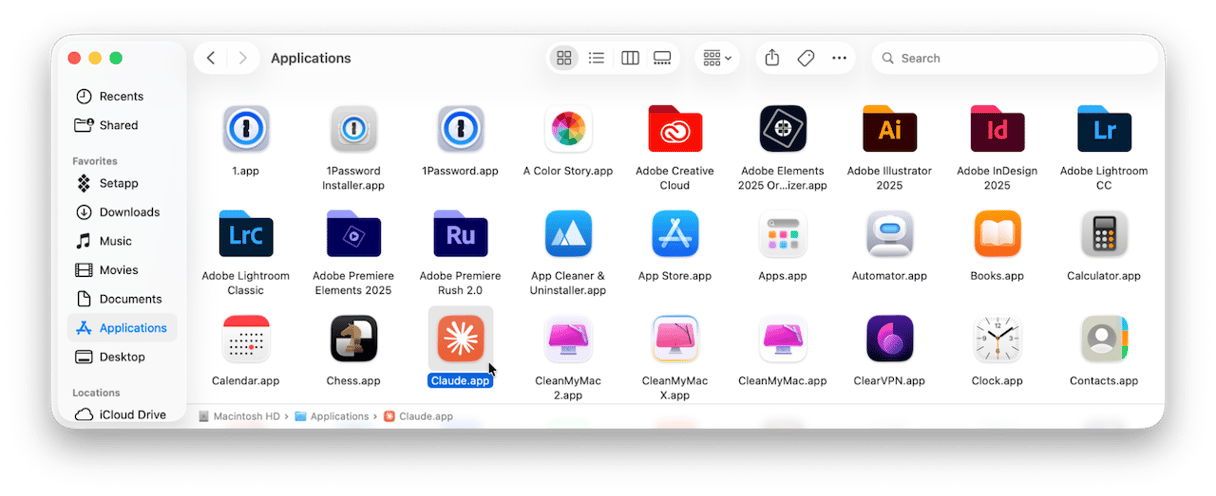Select the Calendar.app icon

click(x=246, y=339)
